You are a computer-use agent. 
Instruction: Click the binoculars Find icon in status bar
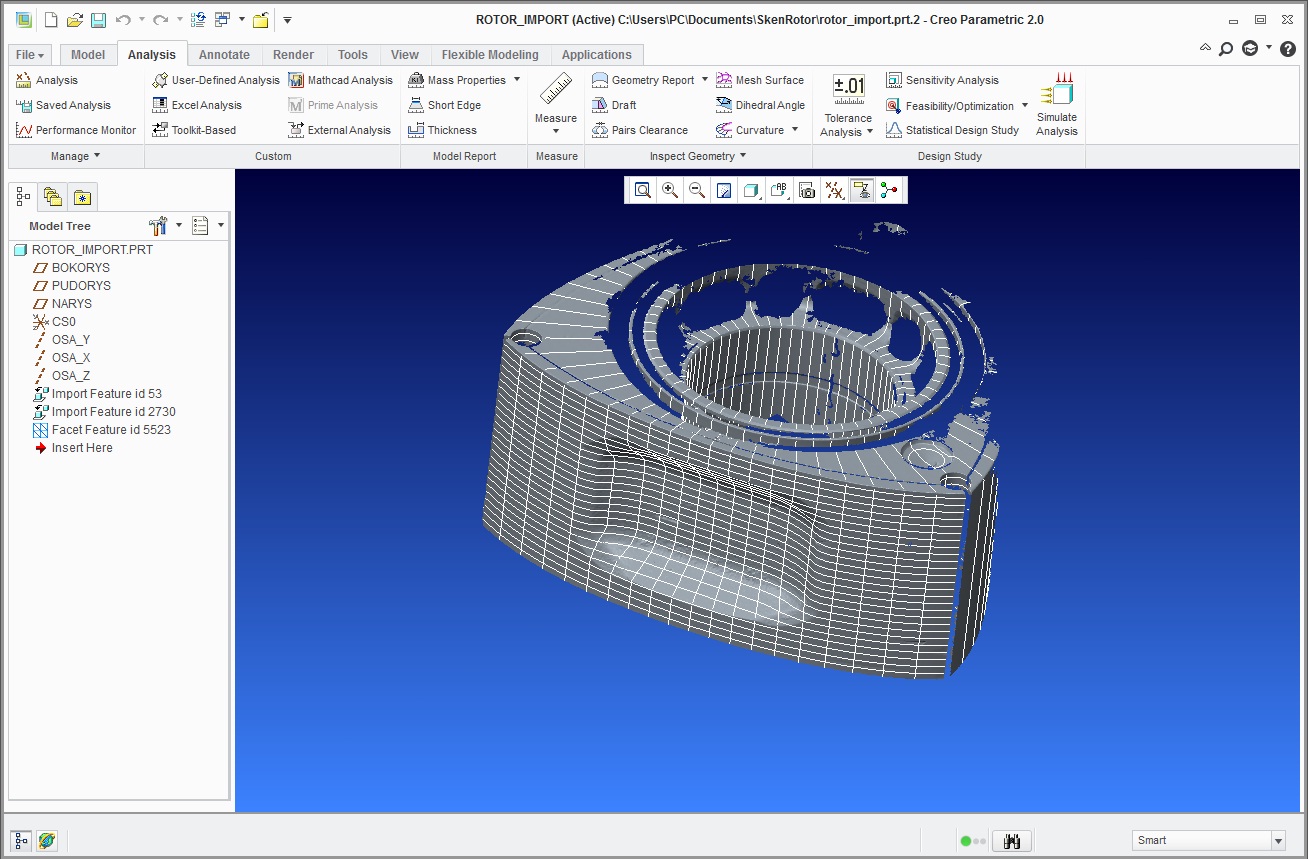[x=1012, y=841]
